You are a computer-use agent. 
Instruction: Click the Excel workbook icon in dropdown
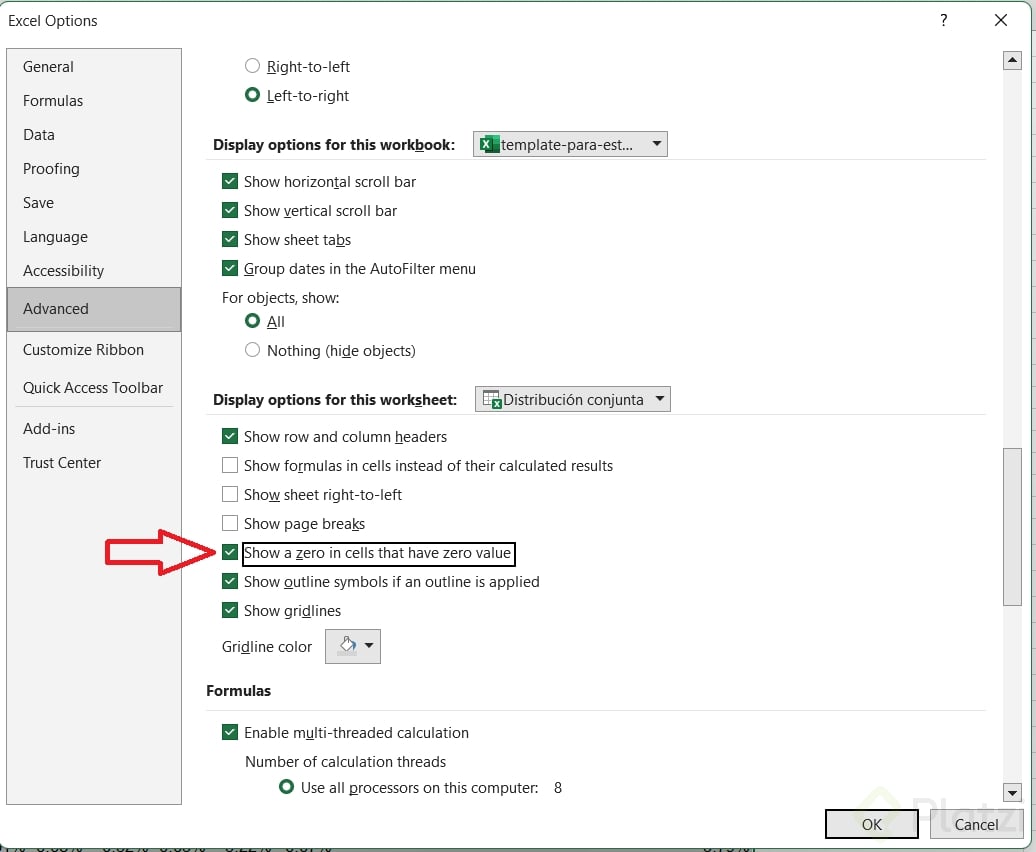point(489,144)
